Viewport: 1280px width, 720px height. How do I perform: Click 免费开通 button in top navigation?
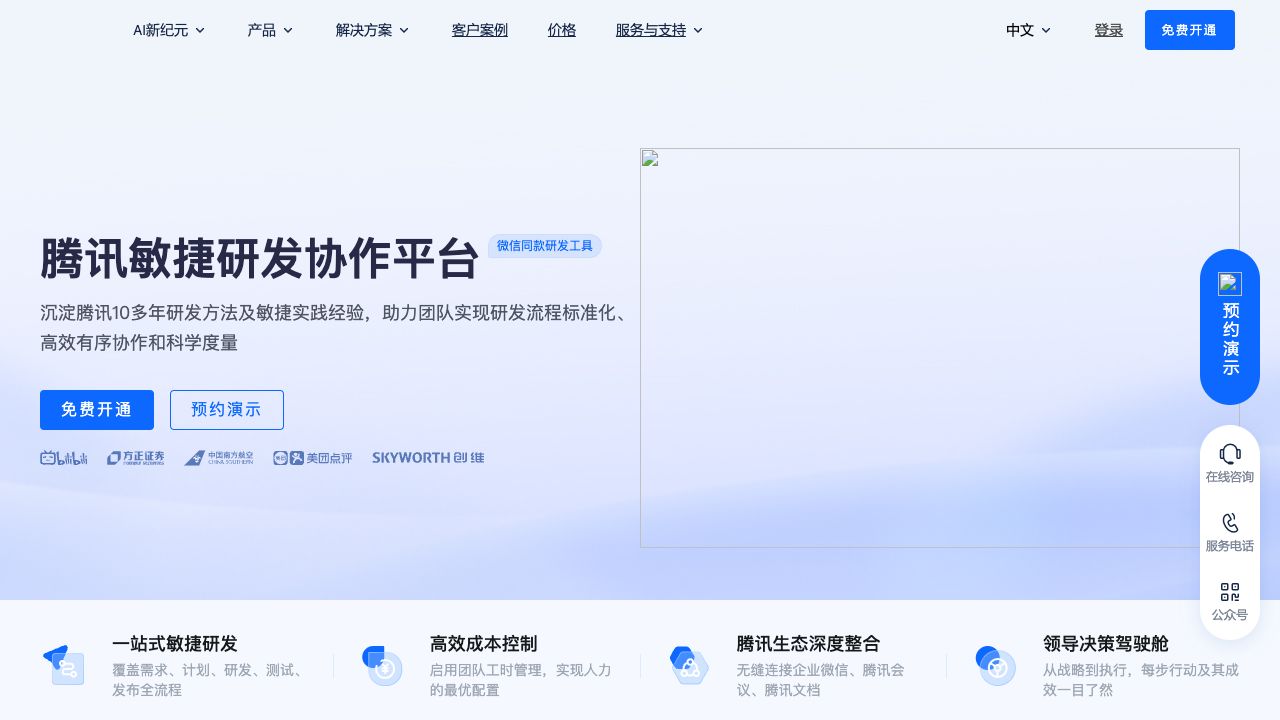(1189, 30)
